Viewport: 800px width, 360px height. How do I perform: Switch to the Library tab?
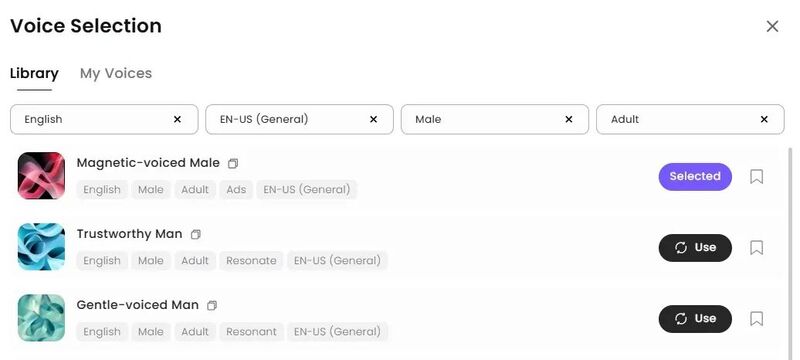tap(34, 73)
